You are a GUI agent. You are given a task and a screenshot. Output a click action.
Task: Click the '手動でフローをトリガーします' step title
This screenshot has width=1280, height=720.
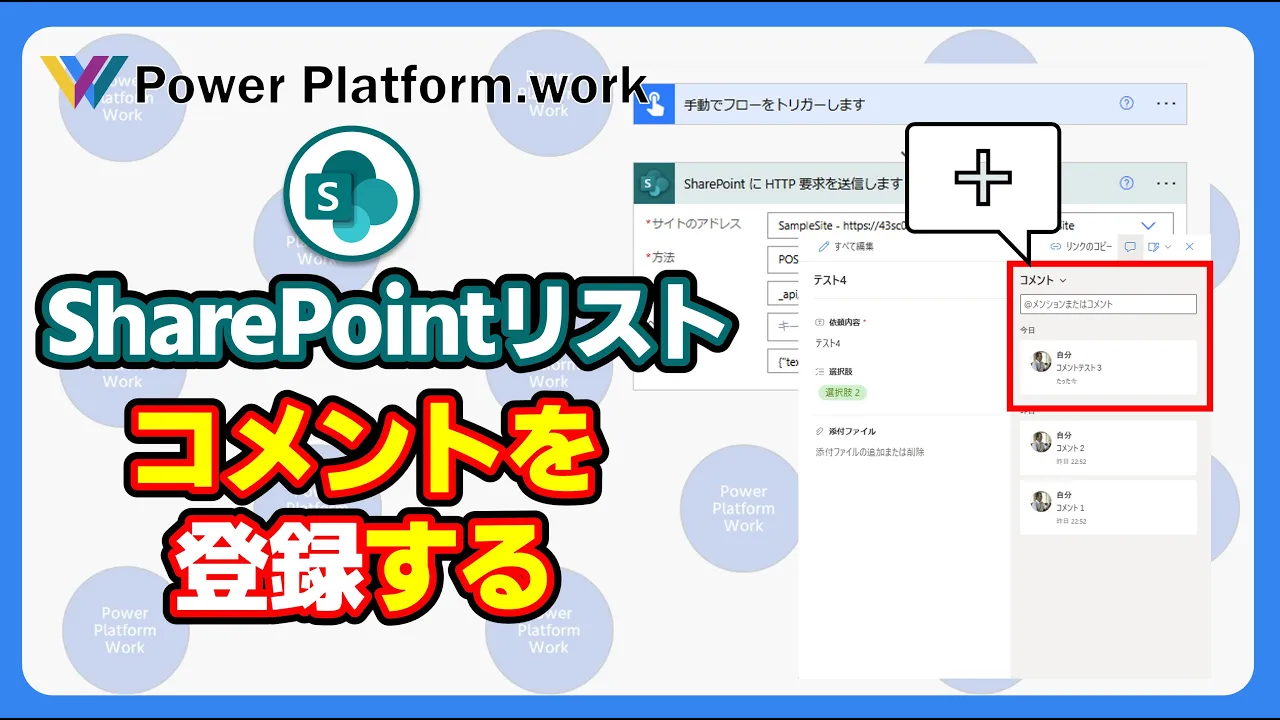(x=774, y=104)
